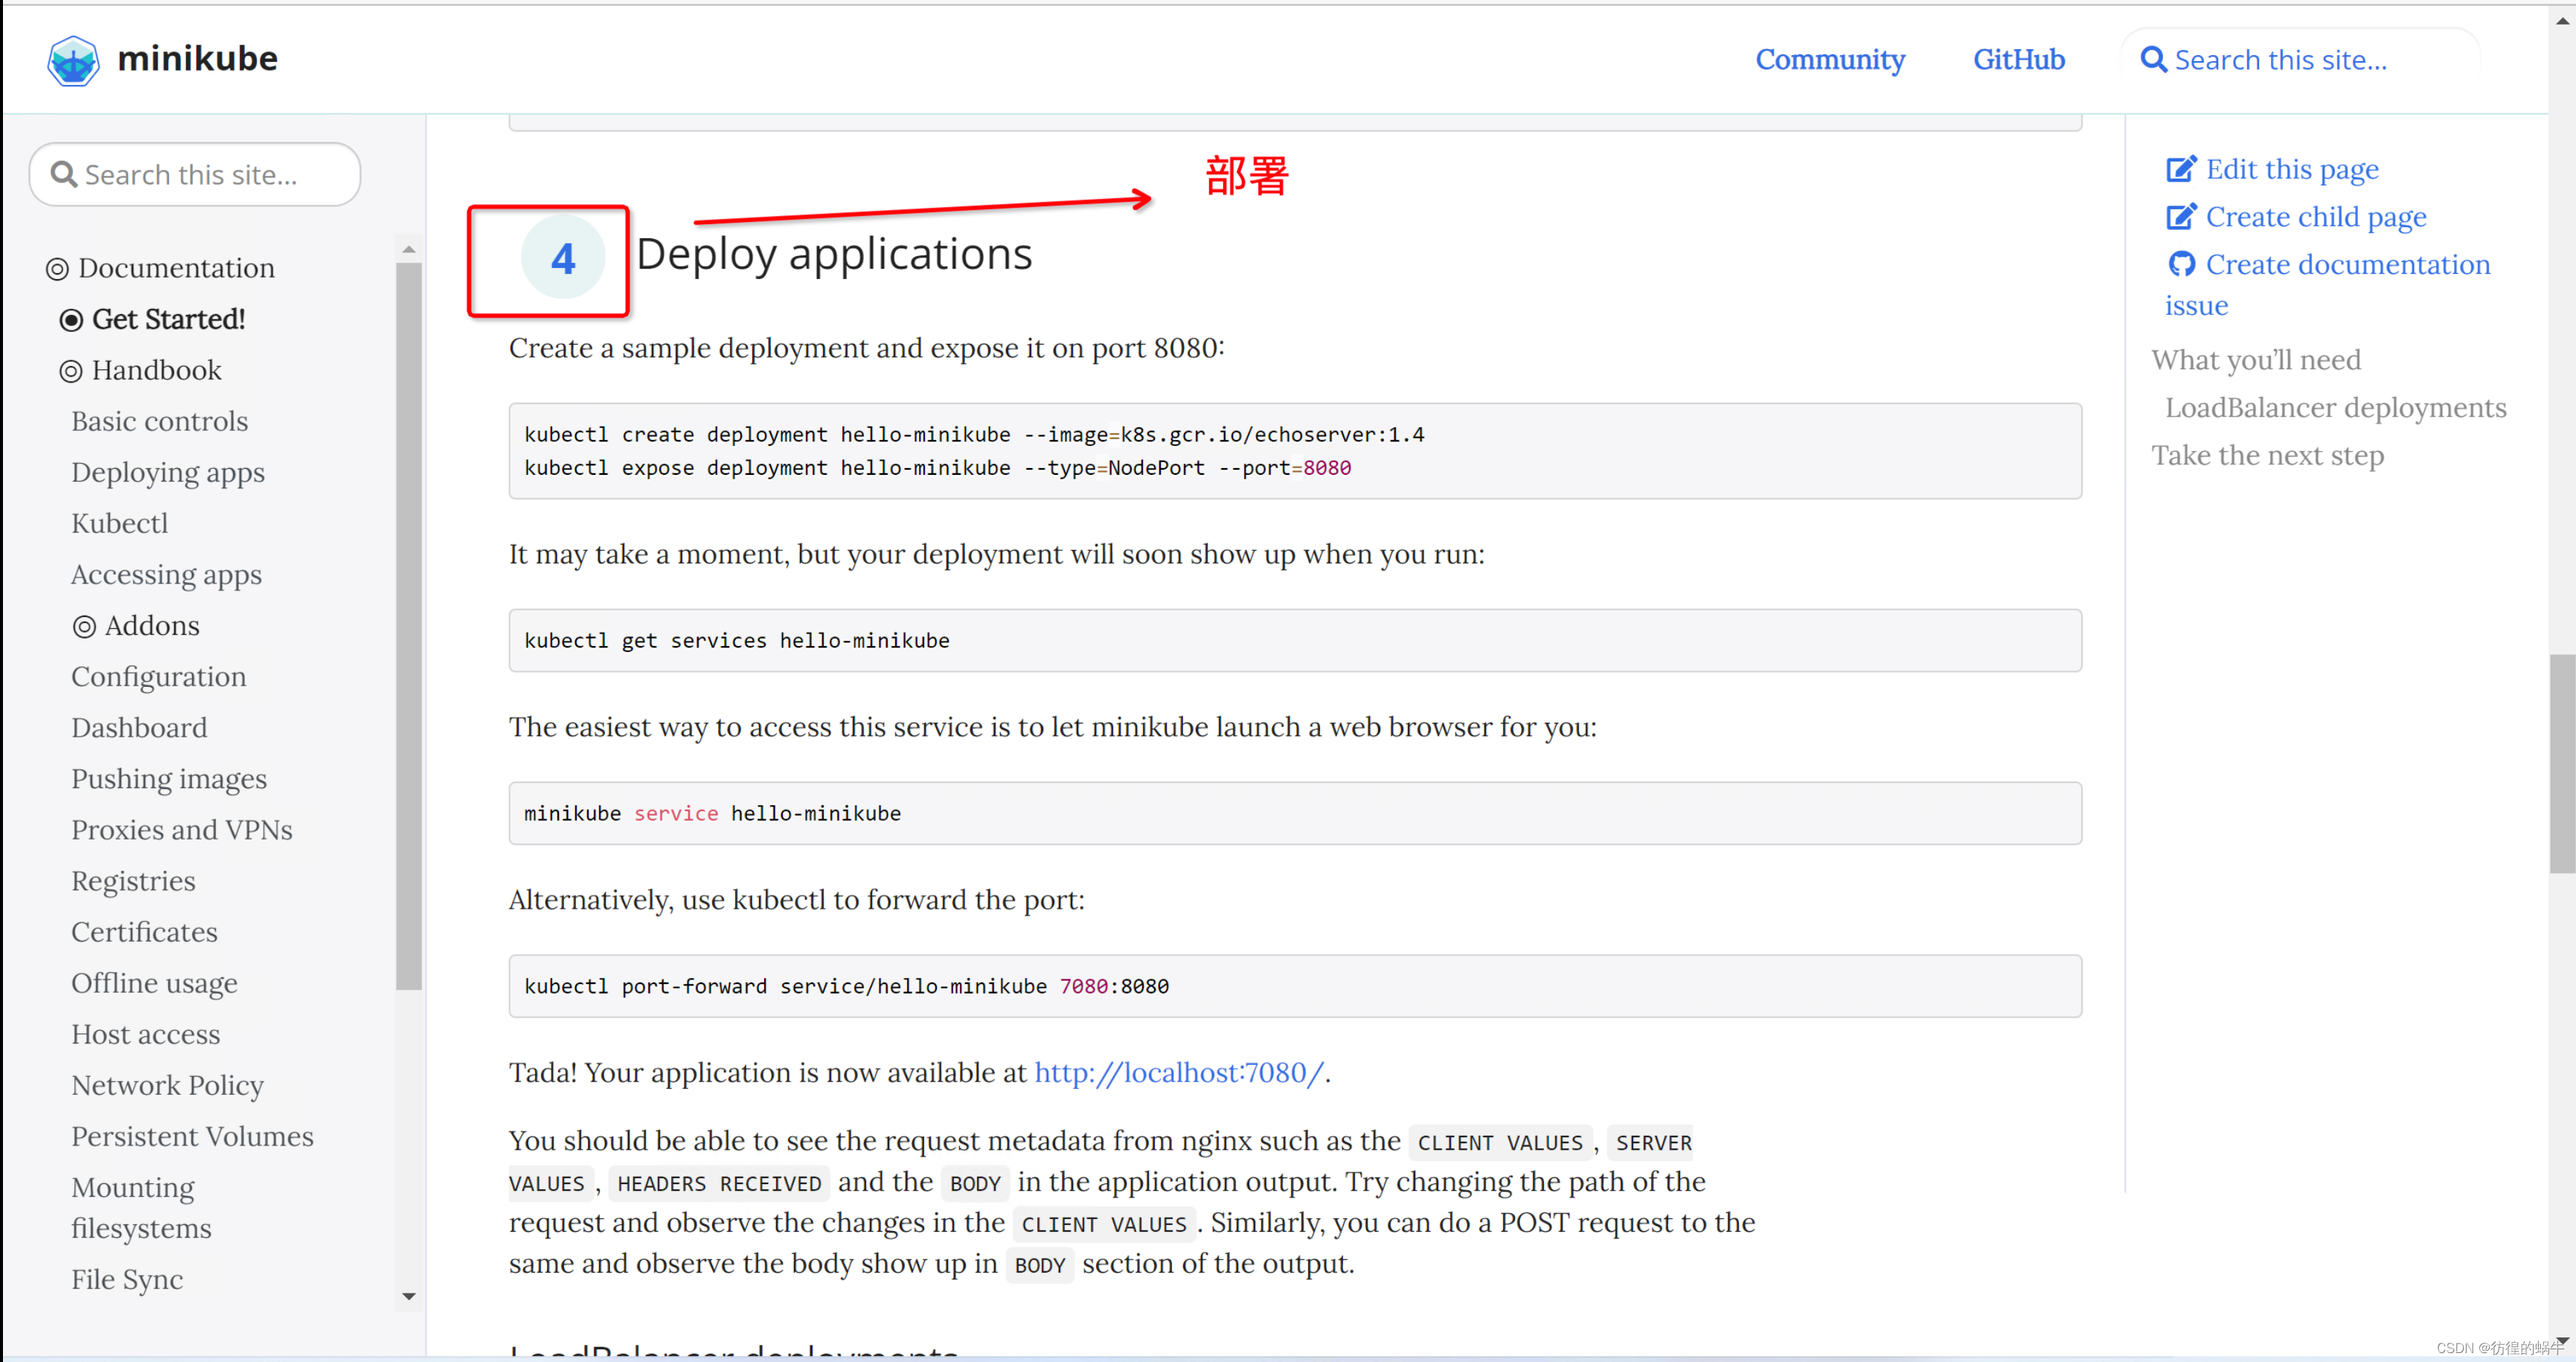This screenshot has width=2576, height=1362.
Task: Expand the Addons submenu
Action: pos(152,626)
